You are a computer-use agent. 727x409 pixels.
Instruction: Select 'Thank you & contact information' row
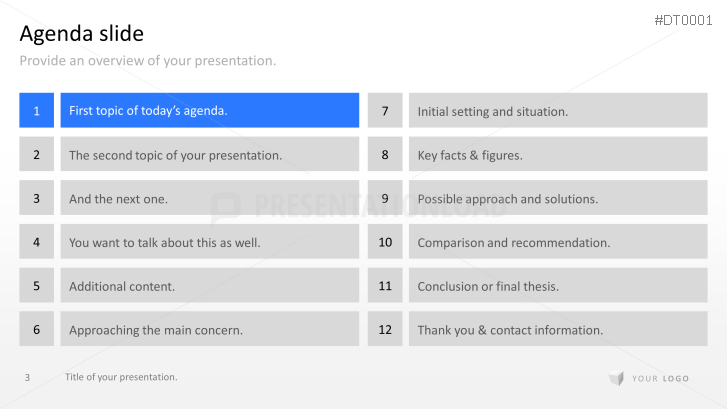(558, 329)
